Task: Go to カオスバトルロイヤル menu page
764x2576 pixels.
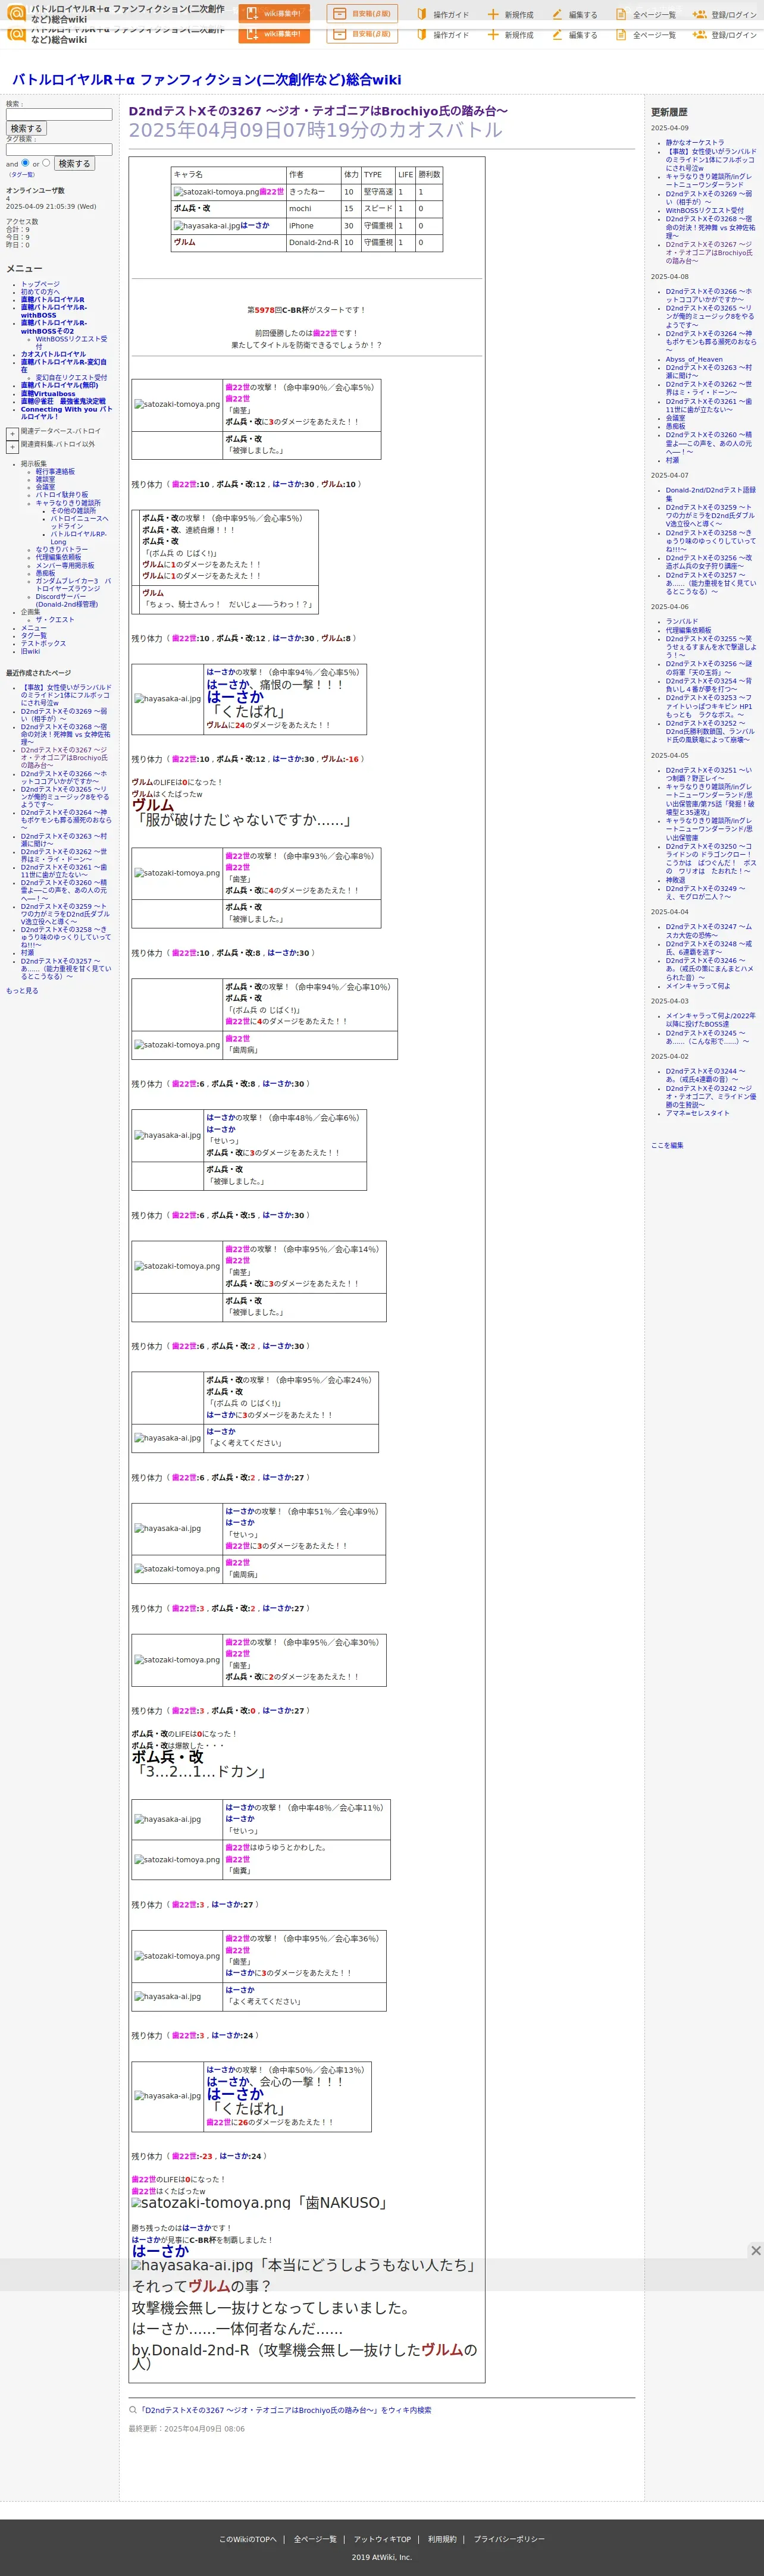Action: pyautogui.click(x=53, y=354)
